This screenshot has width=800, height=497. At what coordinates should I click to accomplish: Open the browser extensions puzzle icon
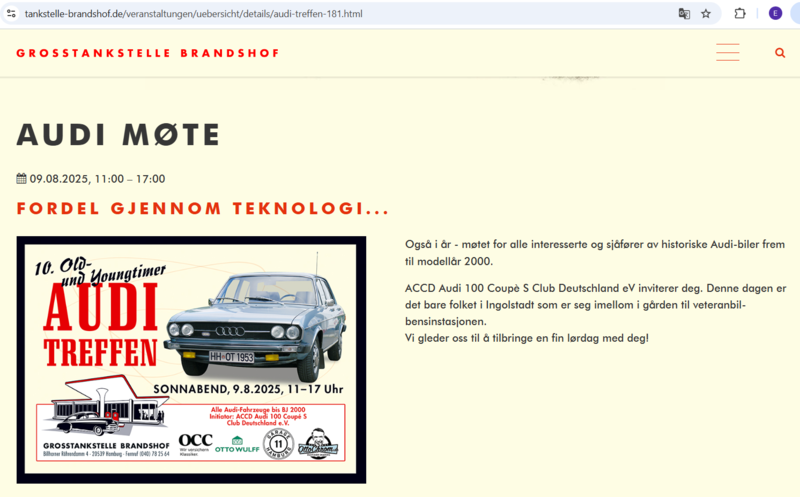pos(739,14)
